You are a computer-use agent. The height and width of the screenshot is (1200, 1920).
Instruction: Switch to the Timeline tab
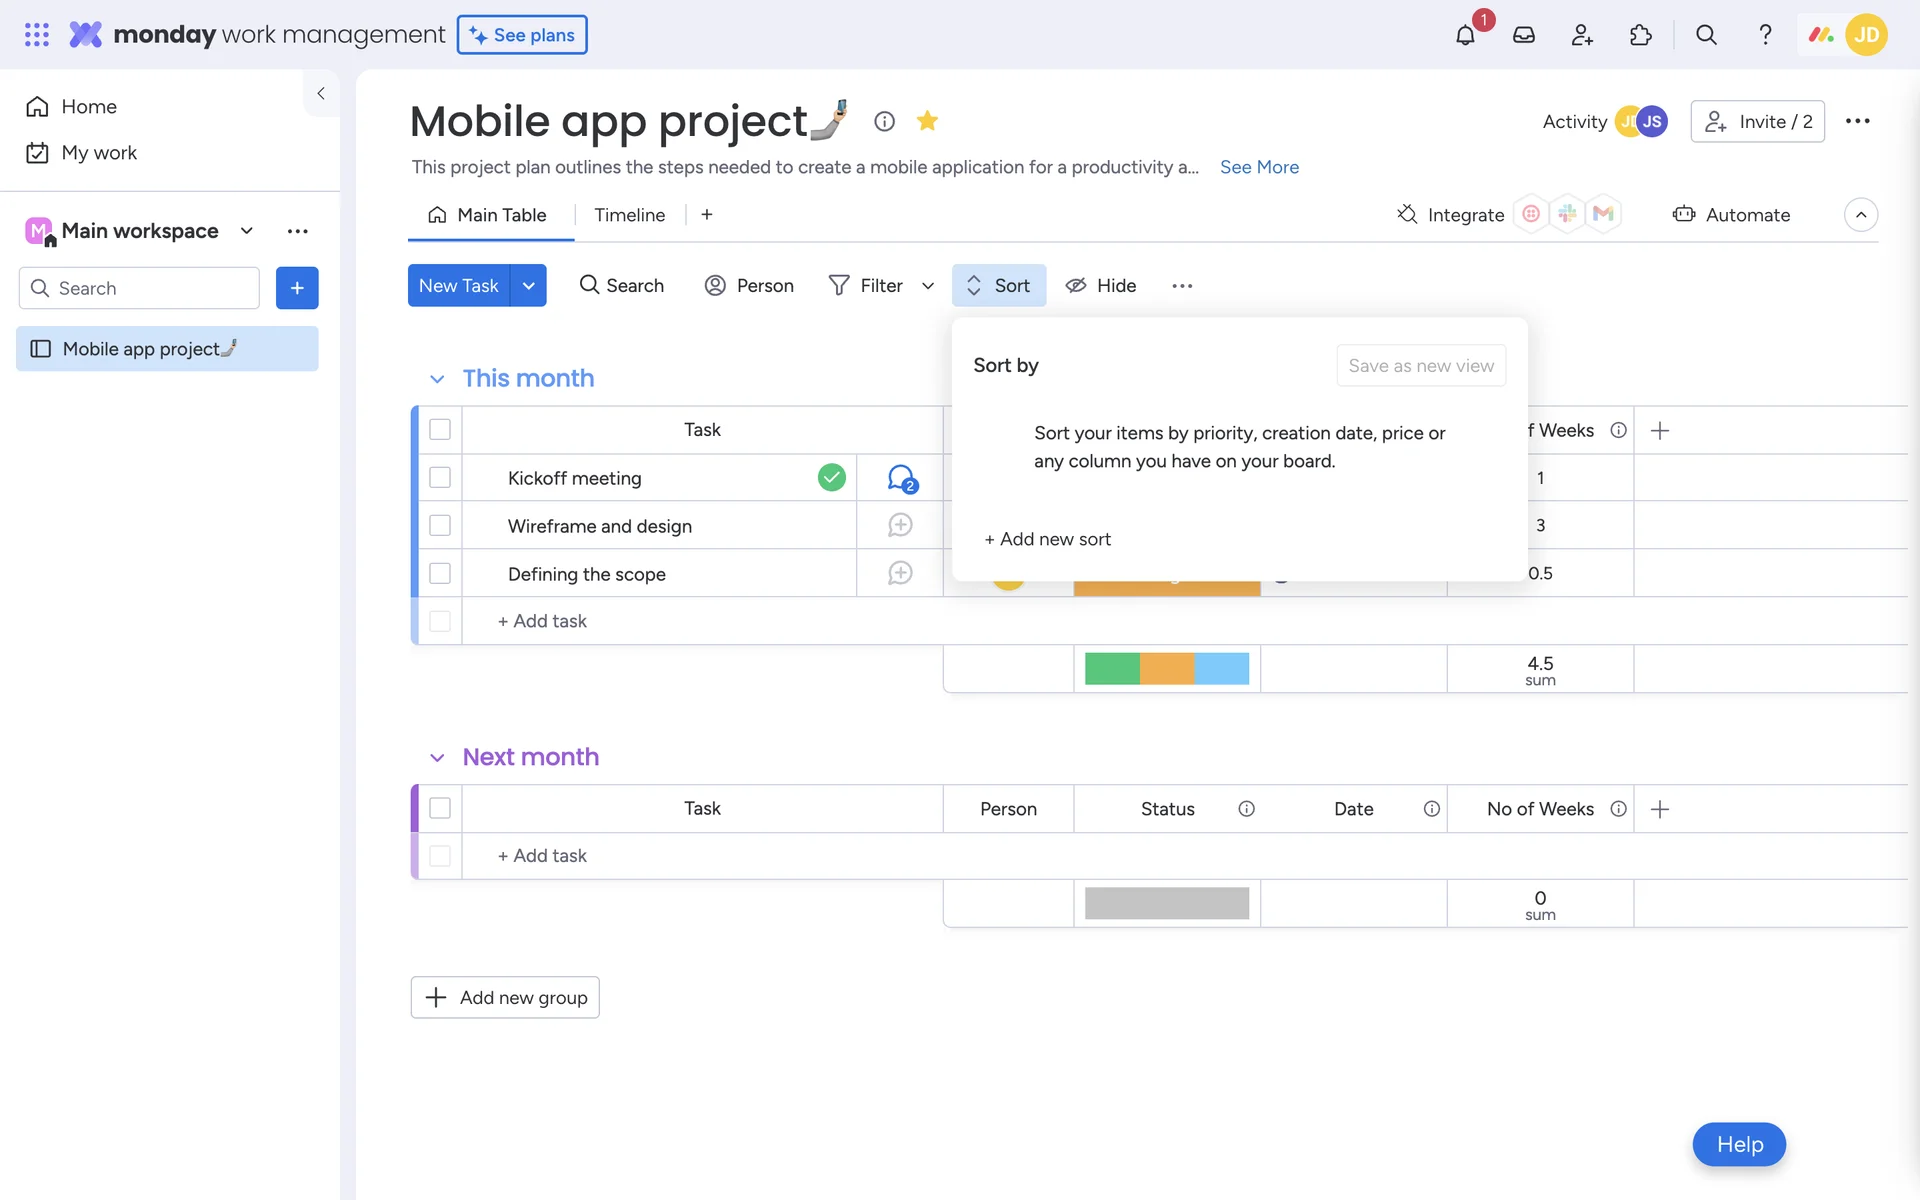tap(629, 215)
